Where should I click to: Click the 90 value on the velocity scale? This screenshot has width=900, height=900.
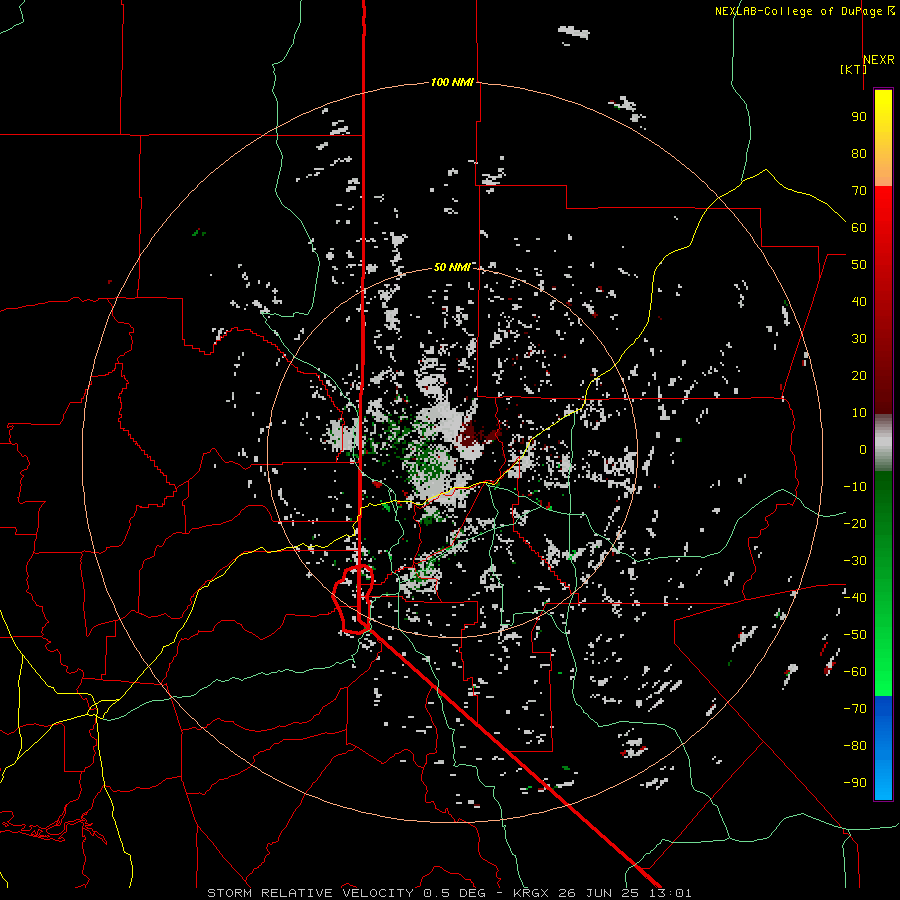click(x=859, y=117)
